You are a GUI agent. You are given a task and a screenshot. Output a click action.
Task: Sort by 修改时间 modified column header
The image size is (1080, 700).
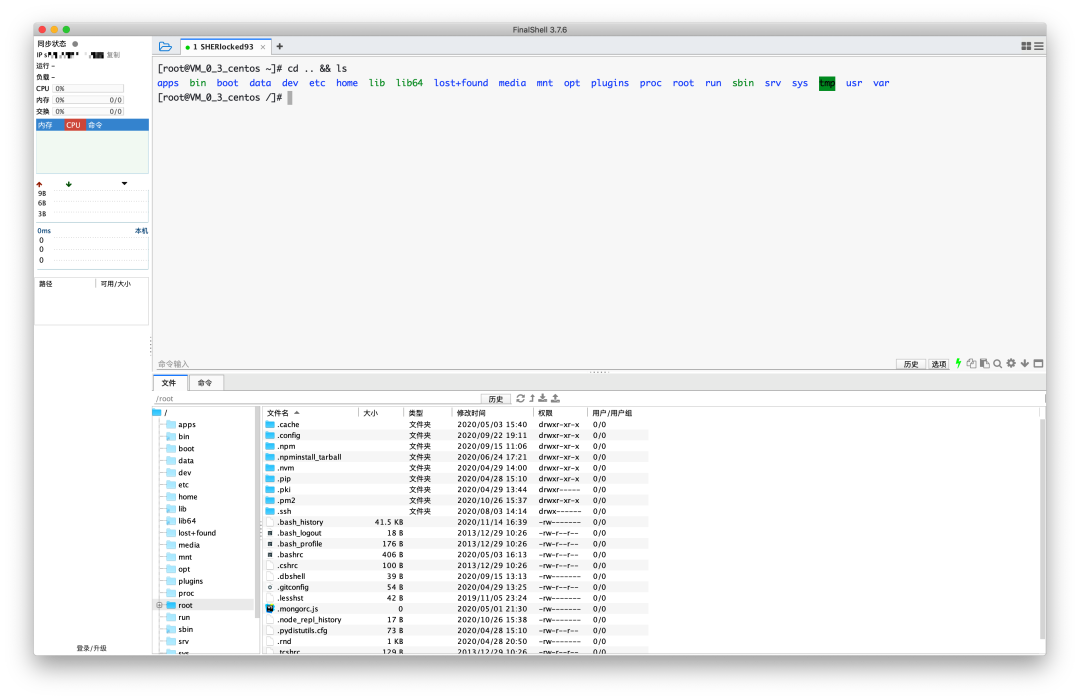492,413
